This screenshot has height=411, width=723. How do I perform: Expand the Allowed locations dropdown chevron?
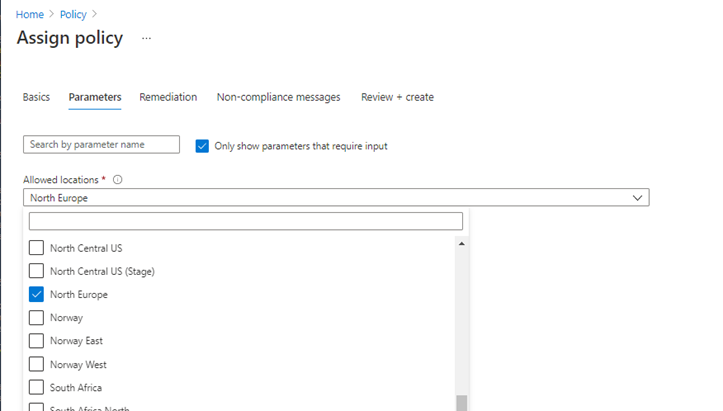[x=637, y=198]
